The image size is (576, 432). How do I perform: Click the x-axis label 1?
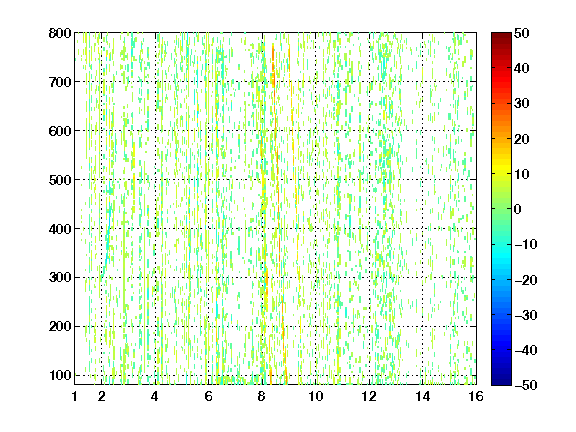(75, 396)
